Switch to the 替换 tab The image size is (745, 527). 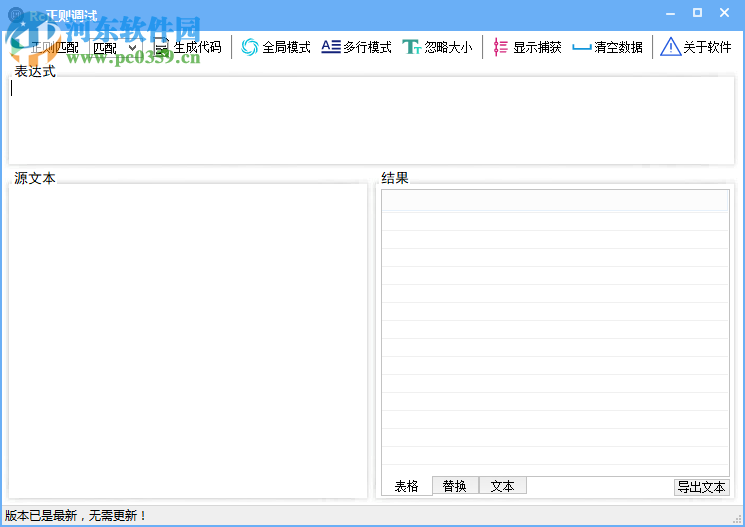pos(455,486)
